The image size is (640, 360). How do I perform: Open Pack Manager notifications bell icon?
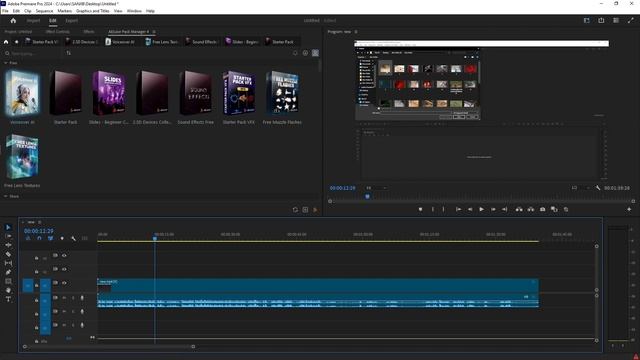295,53
